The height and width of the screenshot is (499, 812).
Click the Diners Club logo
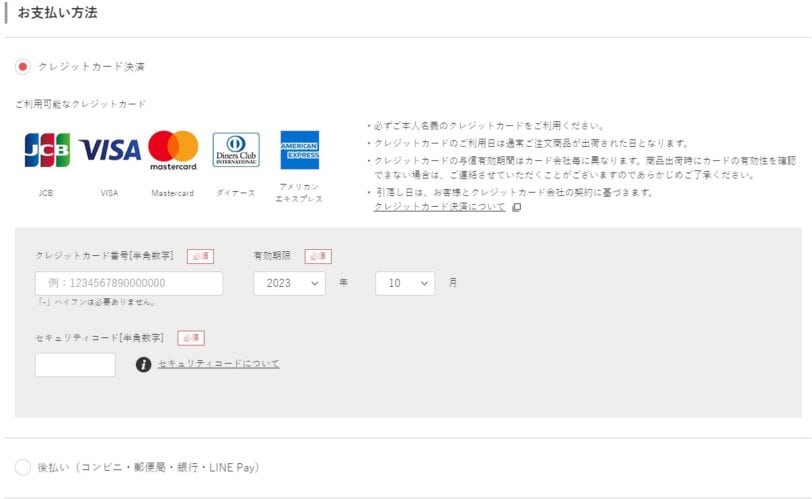(236, 150)
